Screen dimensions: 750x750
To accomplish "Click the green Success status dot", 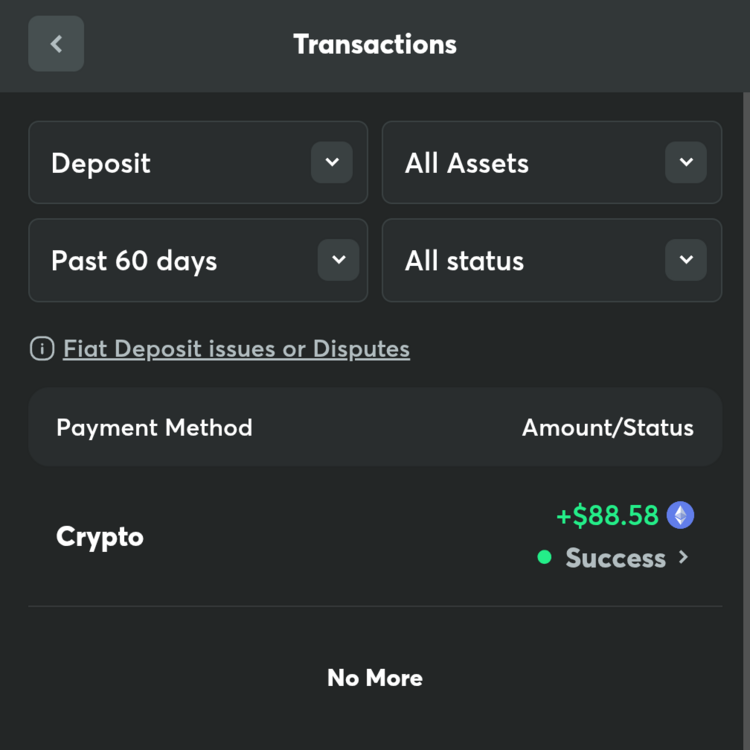I will 544,558.
